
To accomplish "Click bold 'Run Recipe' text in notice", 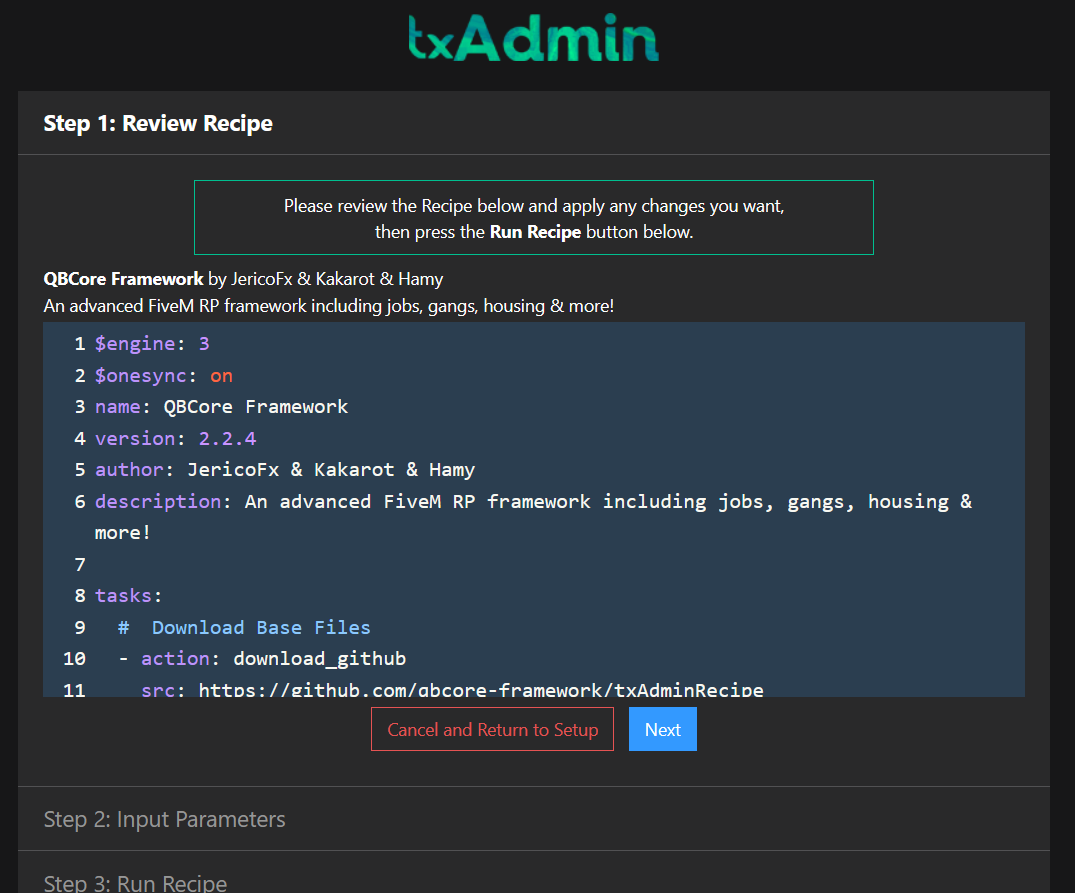I will [x=535, y=232].
